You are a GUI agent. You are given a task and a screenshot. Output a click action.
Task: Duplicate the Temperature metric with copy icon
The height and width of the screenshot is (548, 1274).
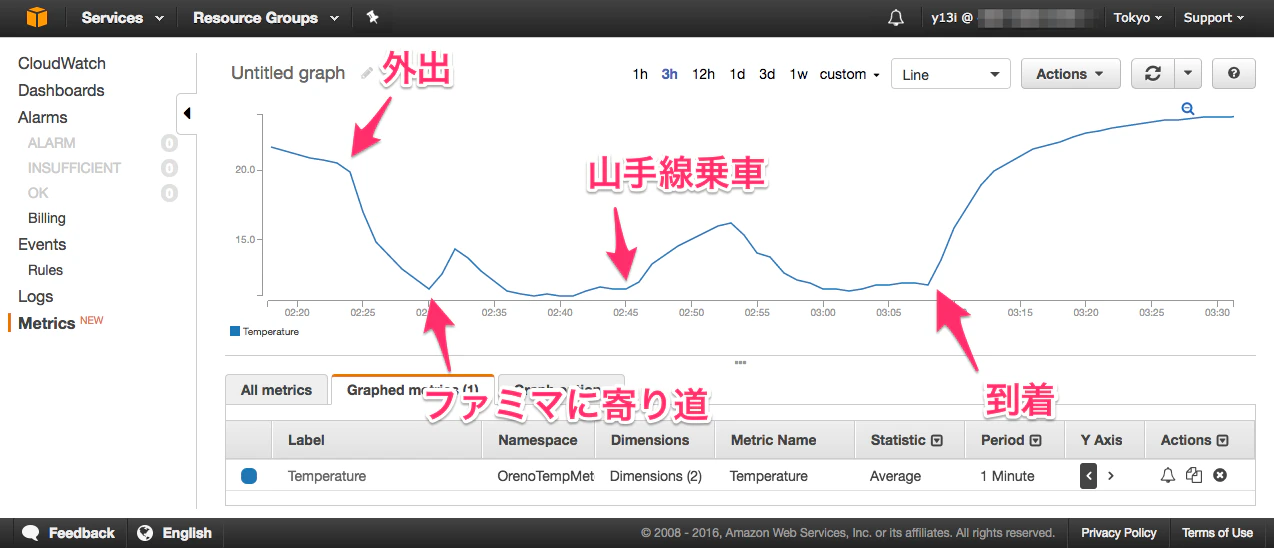[x=1193, y=476]
